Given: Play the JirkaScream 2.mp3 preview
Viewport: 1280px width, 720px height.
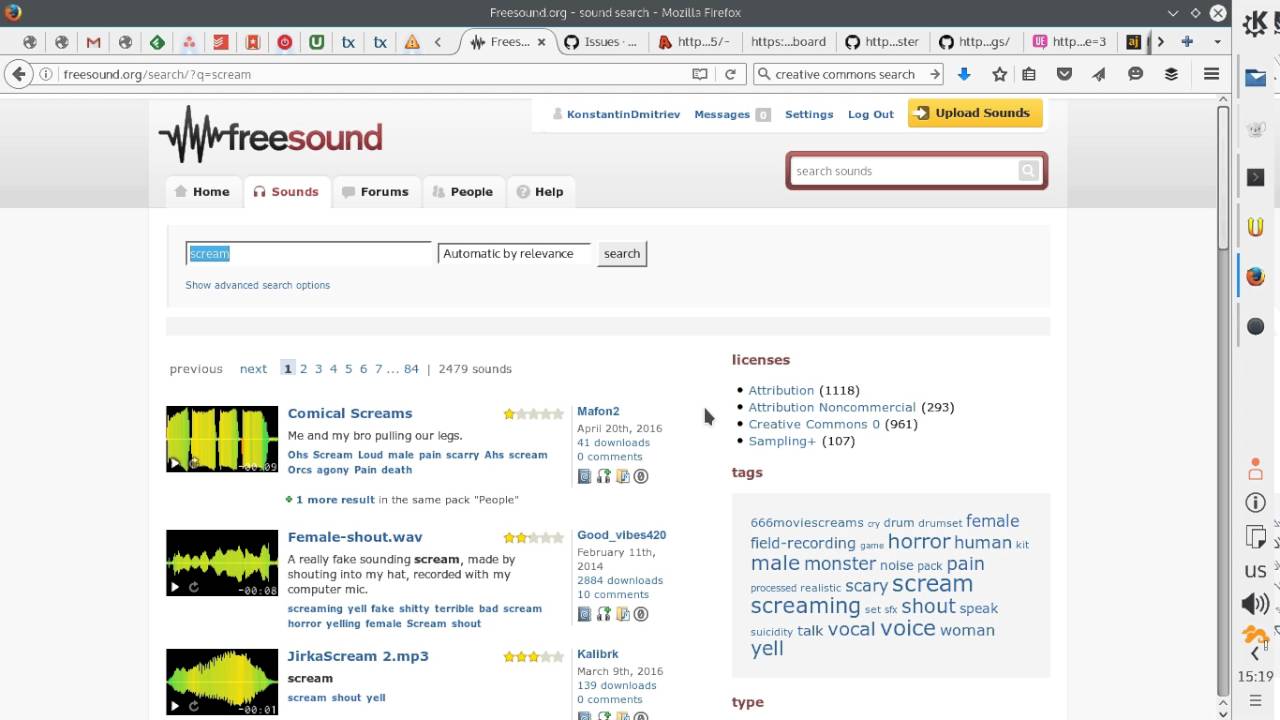Looking at the screenshot, I should tap(175, 706).
